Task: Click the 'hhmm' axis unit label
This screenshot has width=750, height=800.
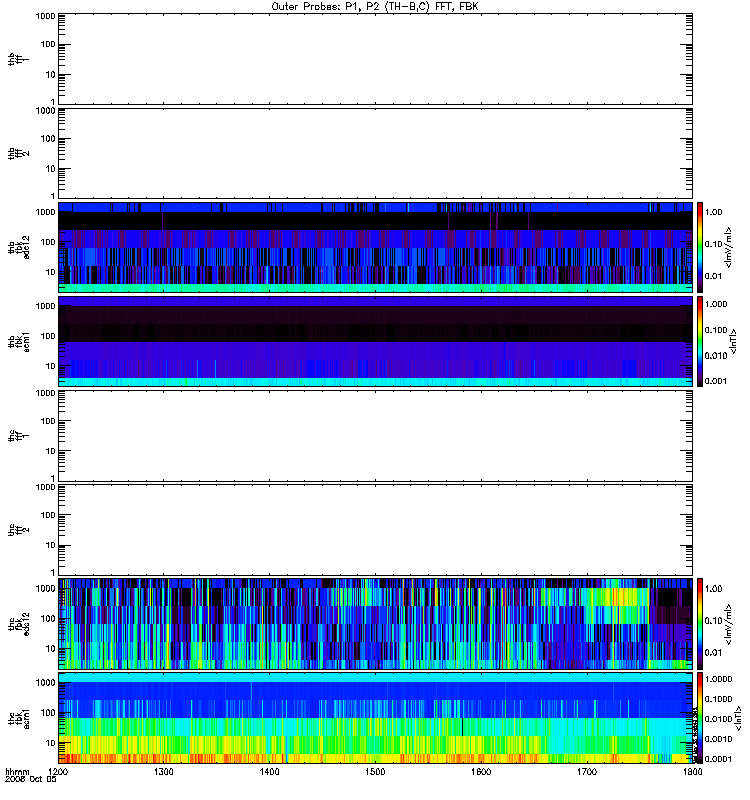Action: [17, 772]
